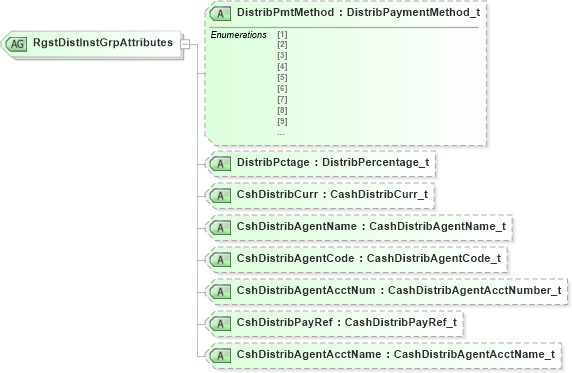Click the ellipsis below the enumeration list
The width and height of the screenshot is (572, 373).
pyautogui.click(x=281, y=134)
